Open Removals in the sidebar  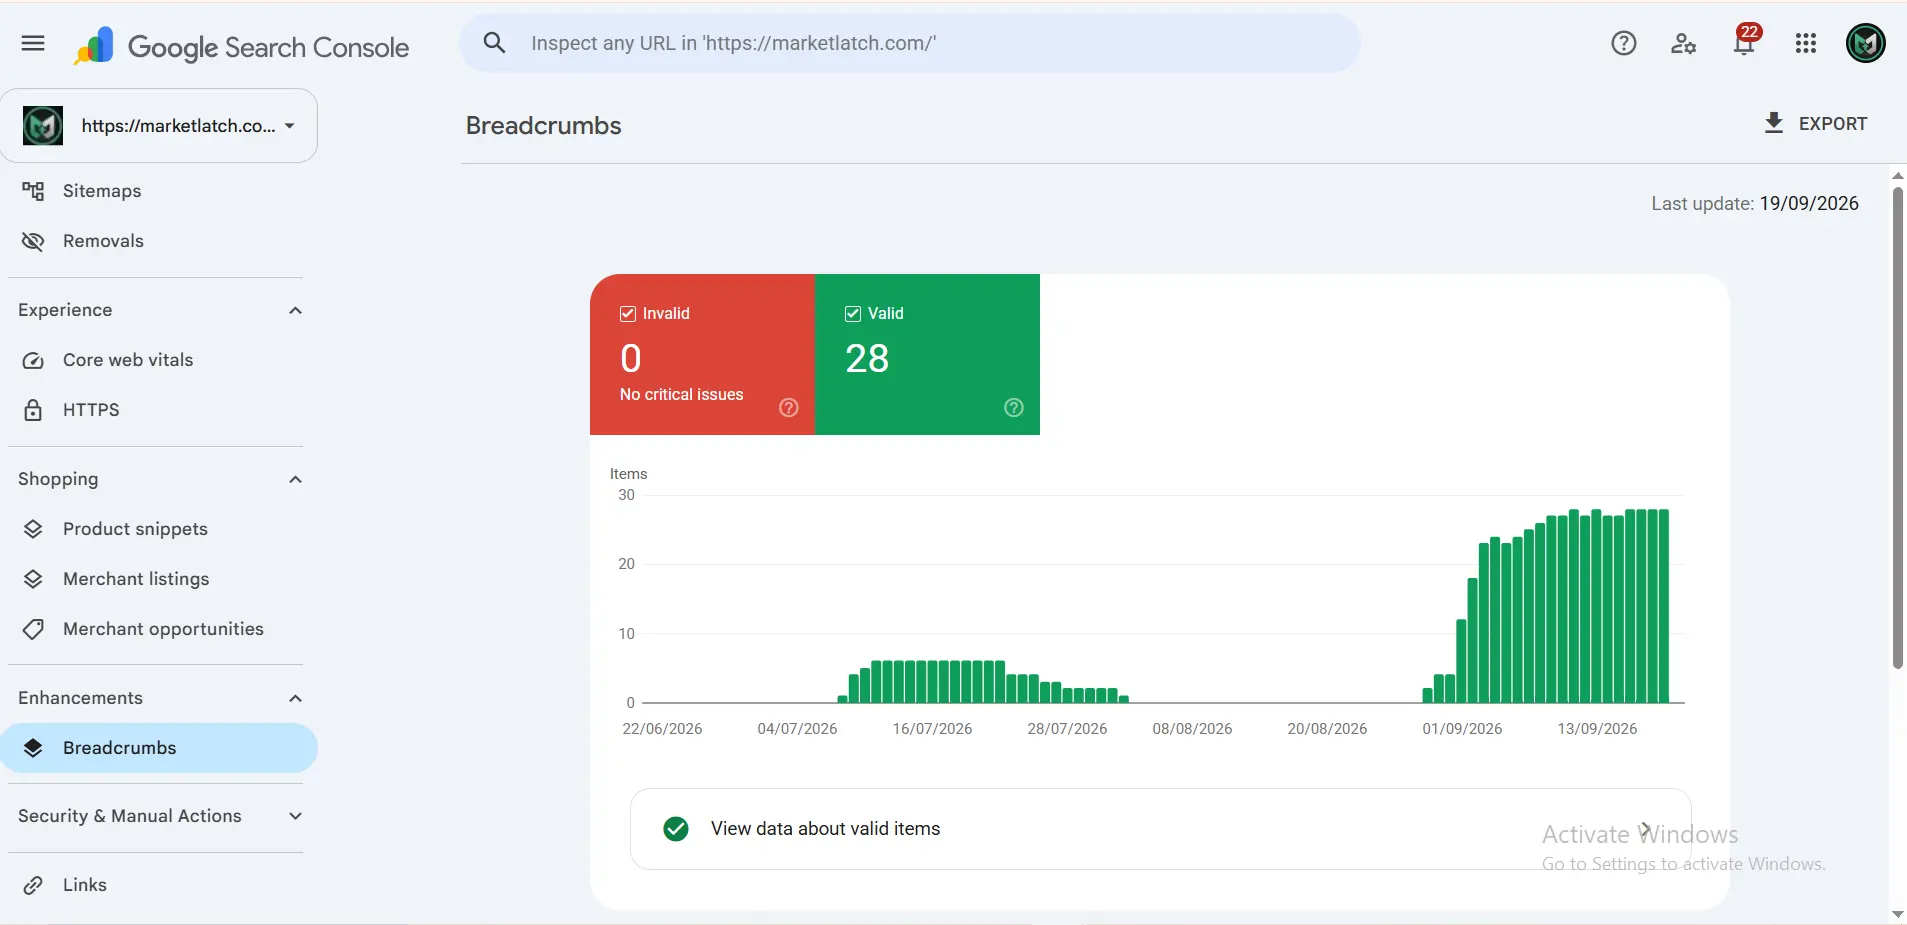click(x=159, y=241)
